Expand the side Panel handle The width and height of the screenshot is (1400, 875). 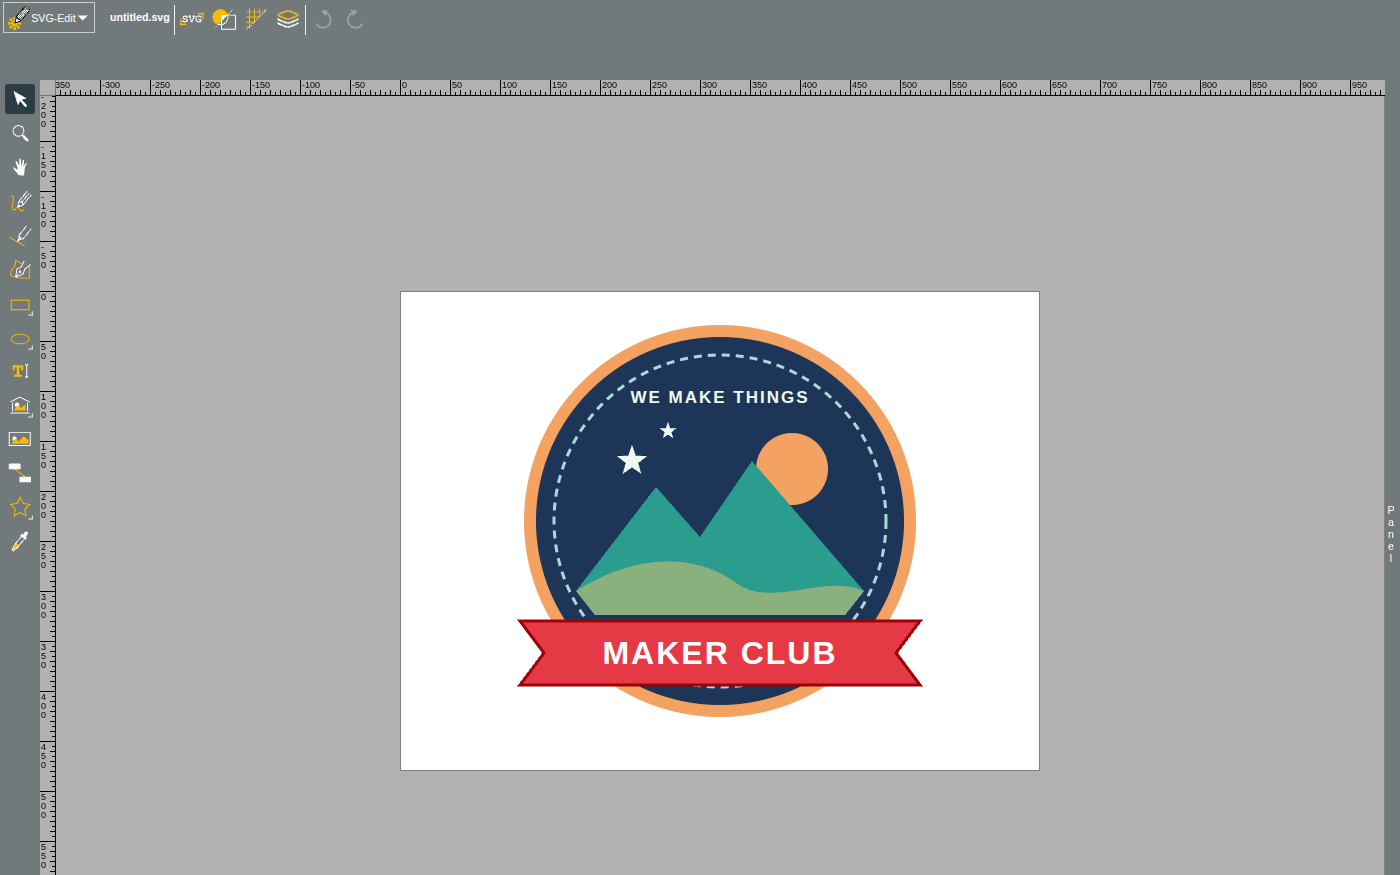point(1391,534)
